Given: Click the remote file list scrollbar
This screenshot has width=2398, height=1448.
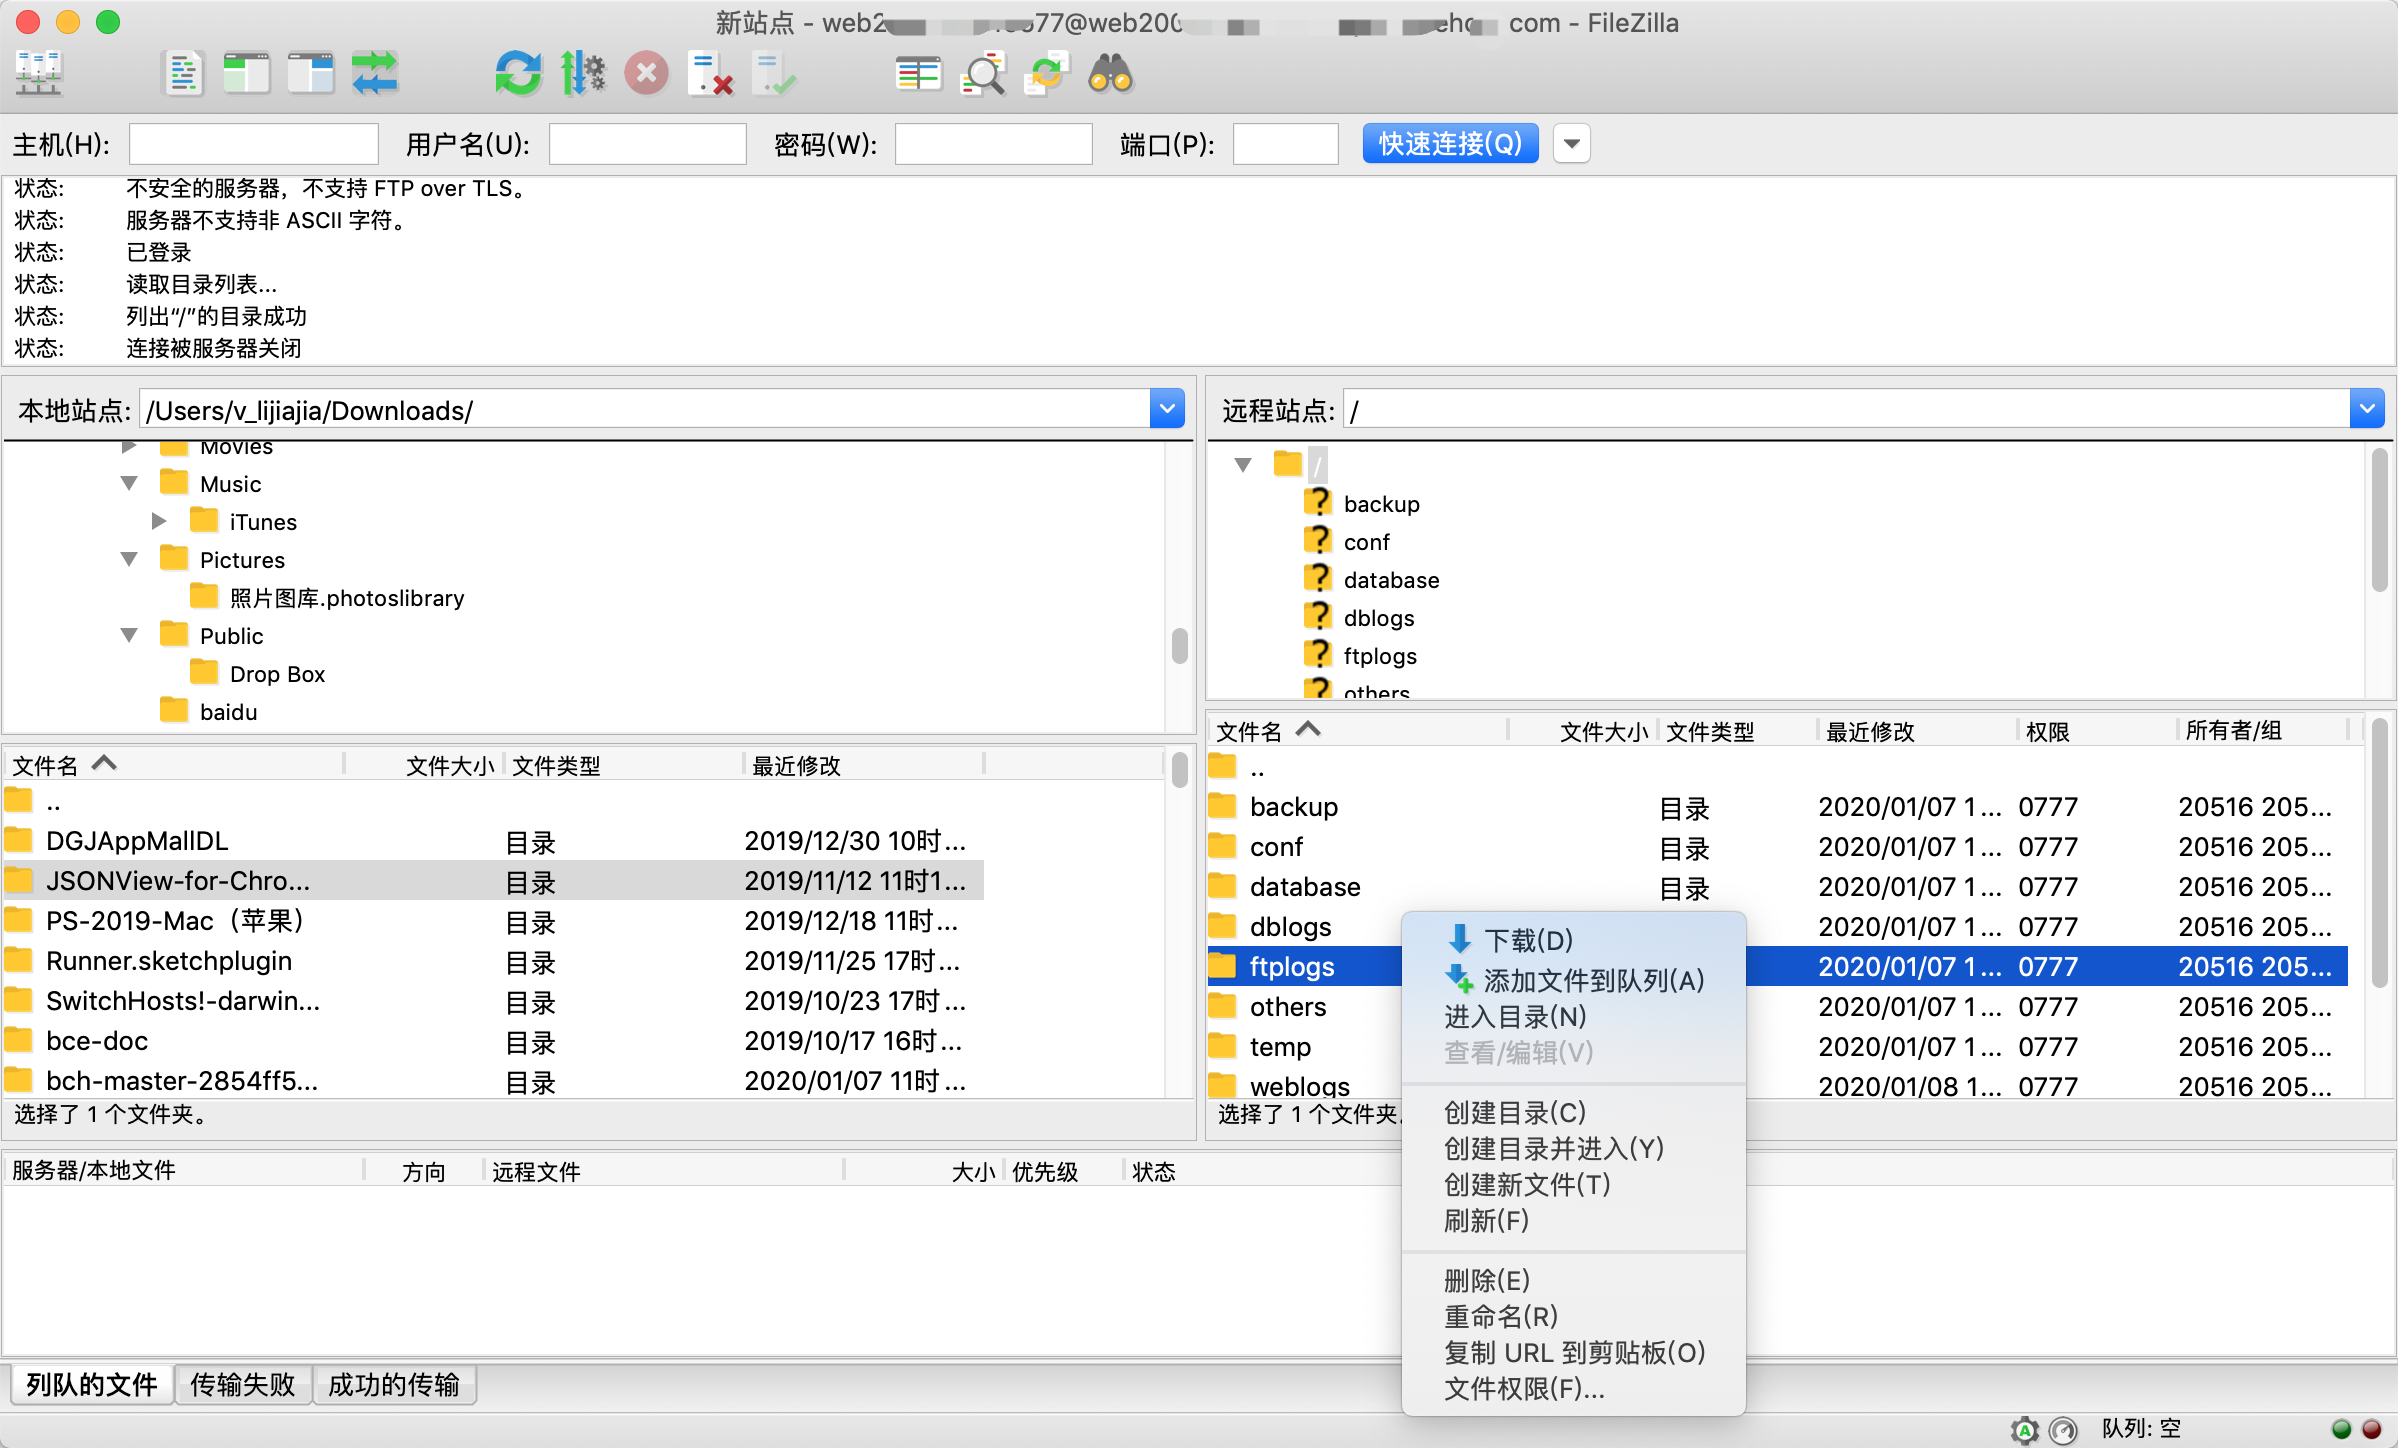Looking at the screenshot, I should pos(2380,855).
